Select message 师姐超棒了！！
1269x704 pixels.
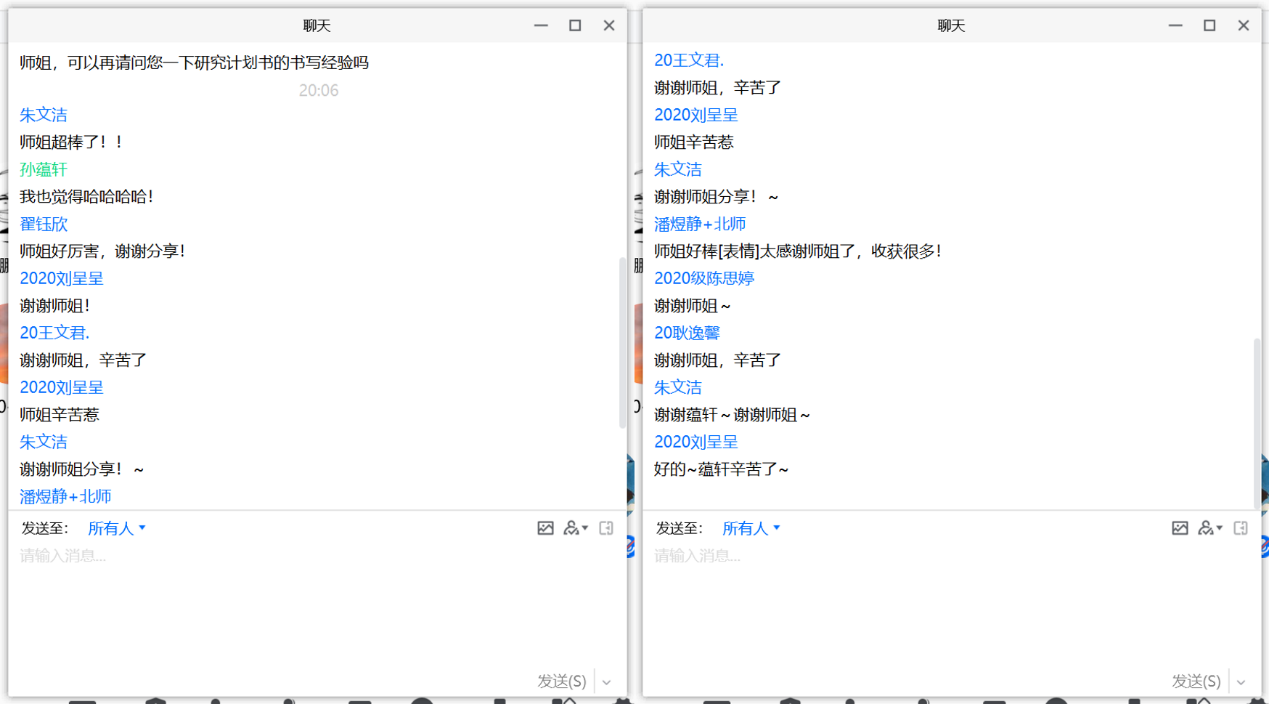[x=72, y=142]
